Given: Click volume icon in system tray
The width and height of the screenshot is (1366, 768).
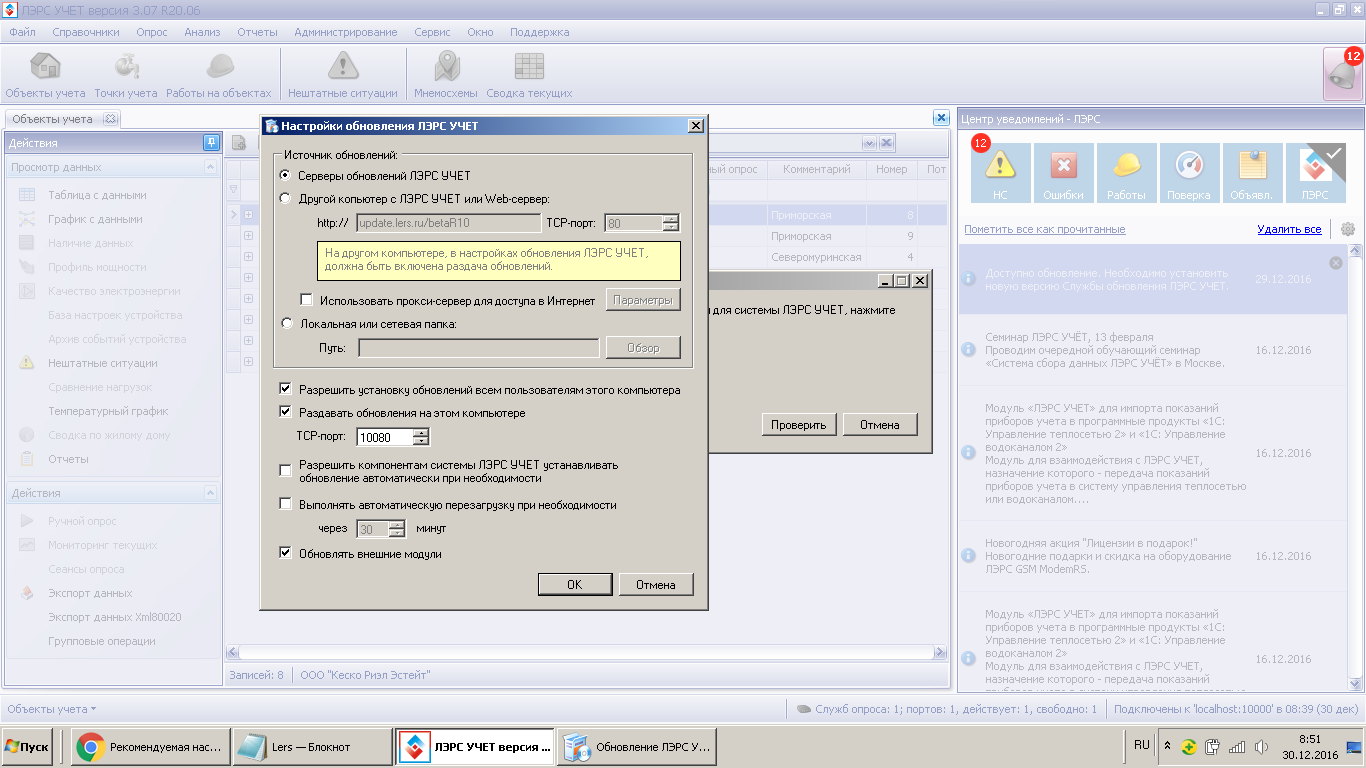Looking at the screenshot, I should click(1262, 746).
